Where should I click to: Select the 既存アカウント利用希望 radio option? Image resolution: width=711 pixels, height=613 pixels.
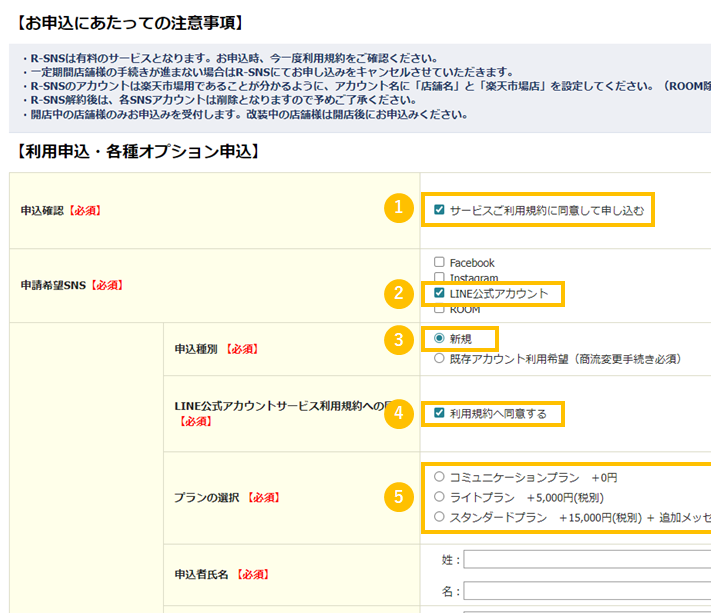pos(439,358)
